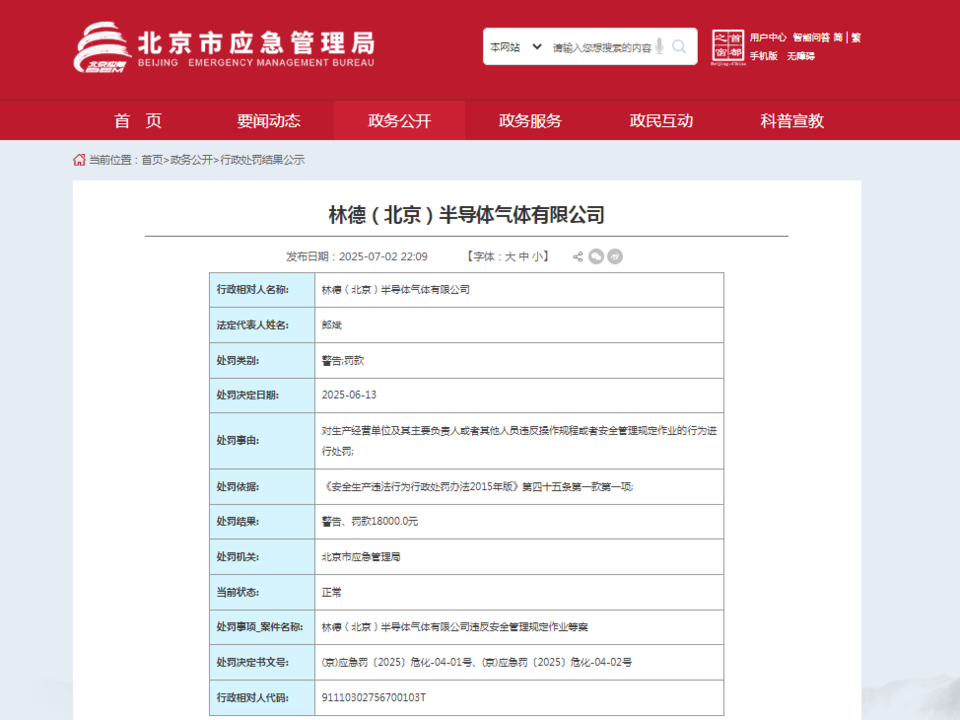Click the 处罚事由 description text

(519, 441)
